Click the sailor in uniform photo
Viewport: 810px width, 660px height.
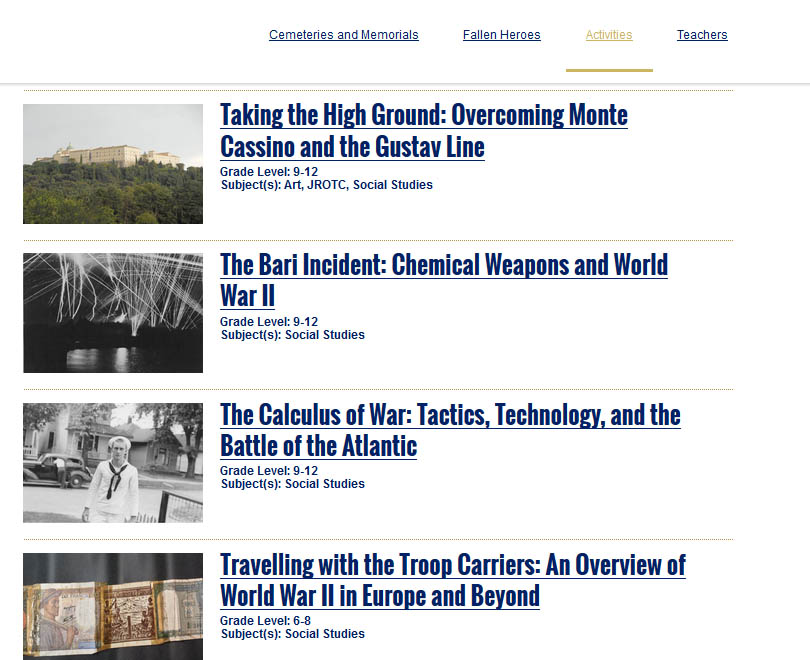click(x=113, y=463)
